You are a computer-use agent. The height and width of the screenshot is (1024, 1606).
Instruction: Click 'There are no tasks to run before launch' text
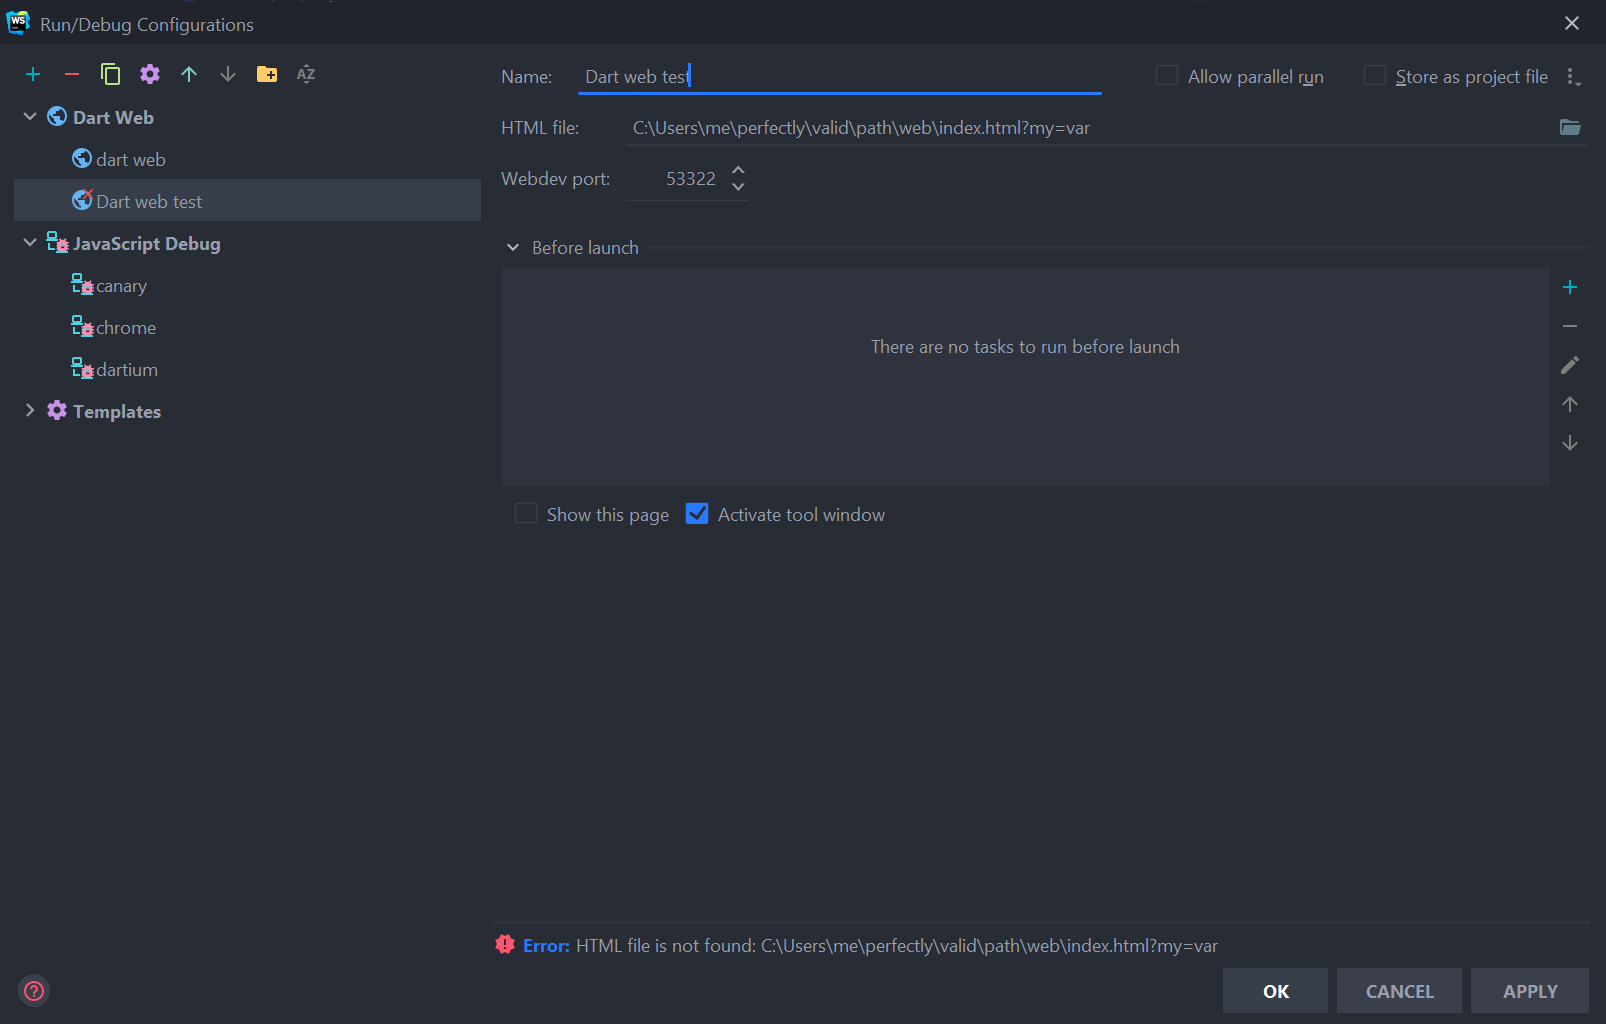[x=1025, y=347]
